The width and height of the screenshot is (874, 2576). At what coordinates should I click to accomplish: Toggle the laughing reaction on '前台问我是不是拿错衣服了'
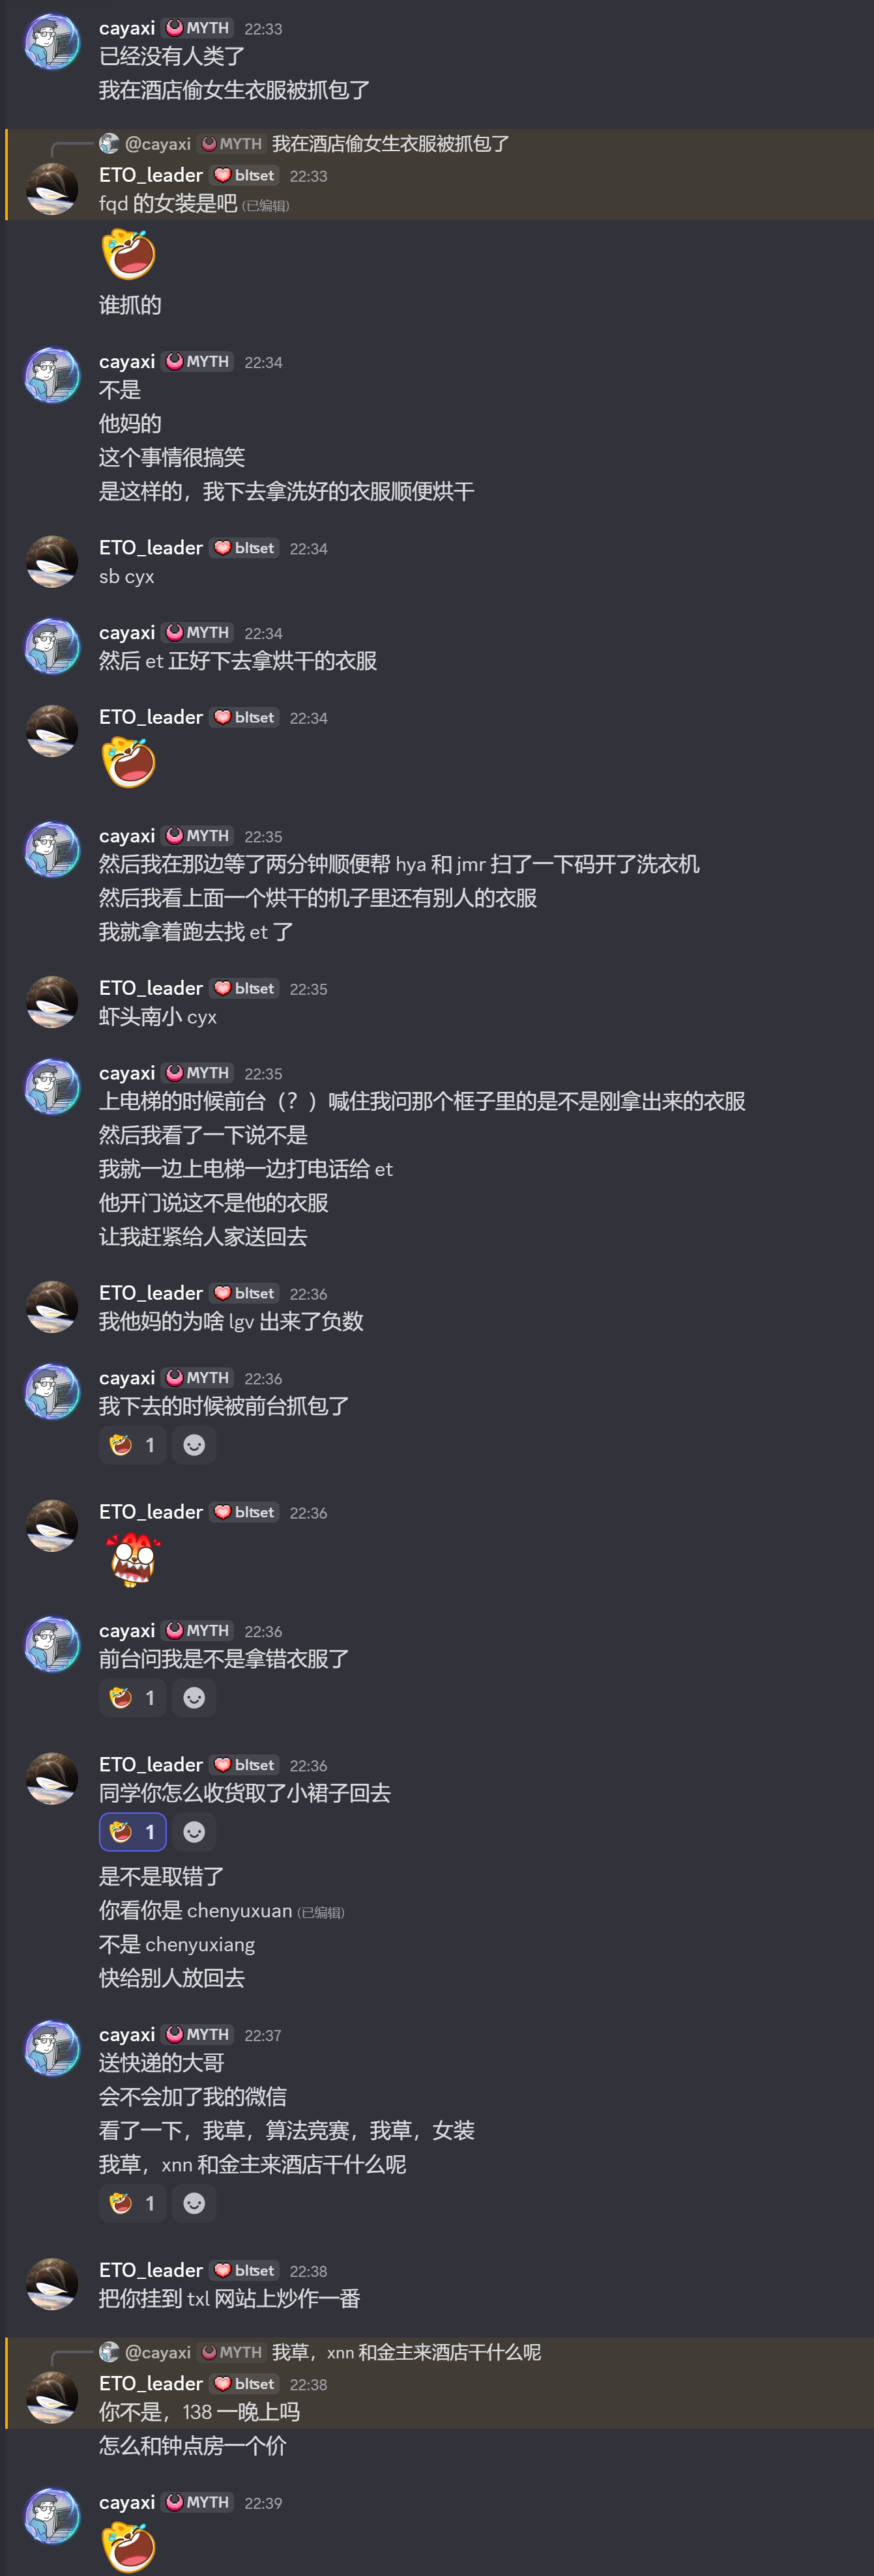pyautogui.click(x=133, y=1698)
